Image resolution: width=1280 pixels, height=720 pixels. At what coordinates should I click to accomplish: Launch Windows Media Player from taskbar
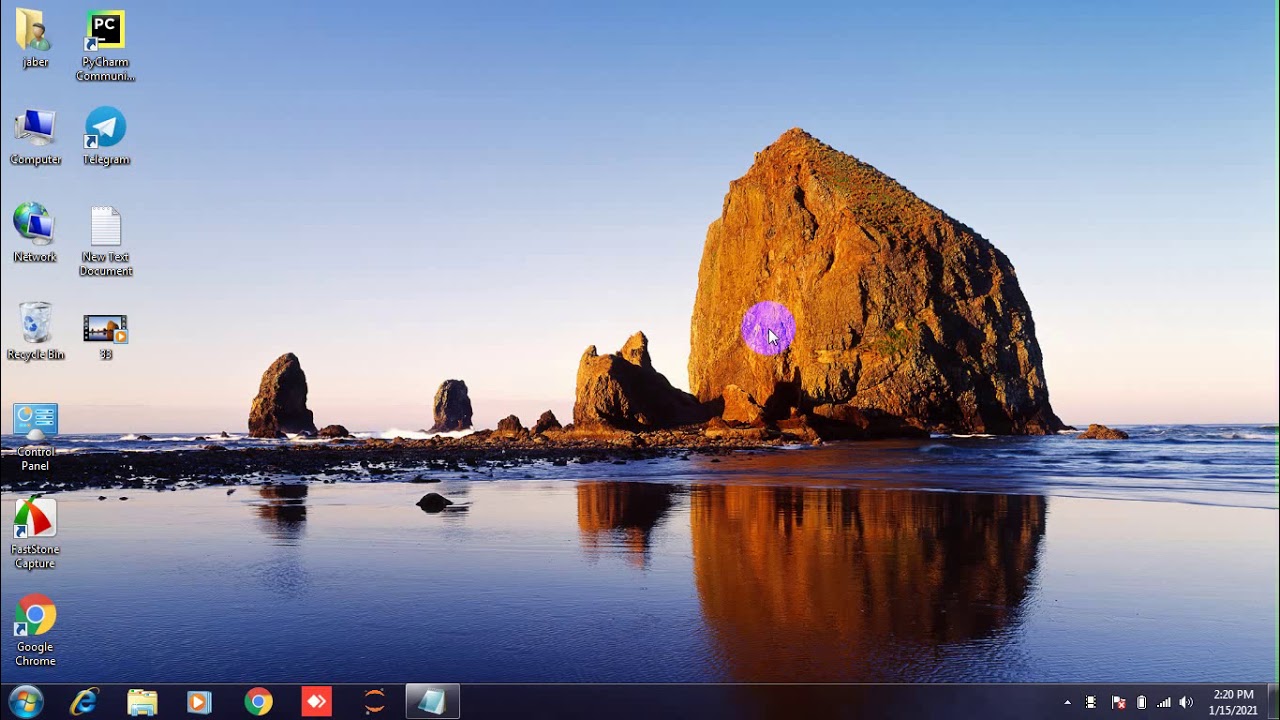pos(199,702)
